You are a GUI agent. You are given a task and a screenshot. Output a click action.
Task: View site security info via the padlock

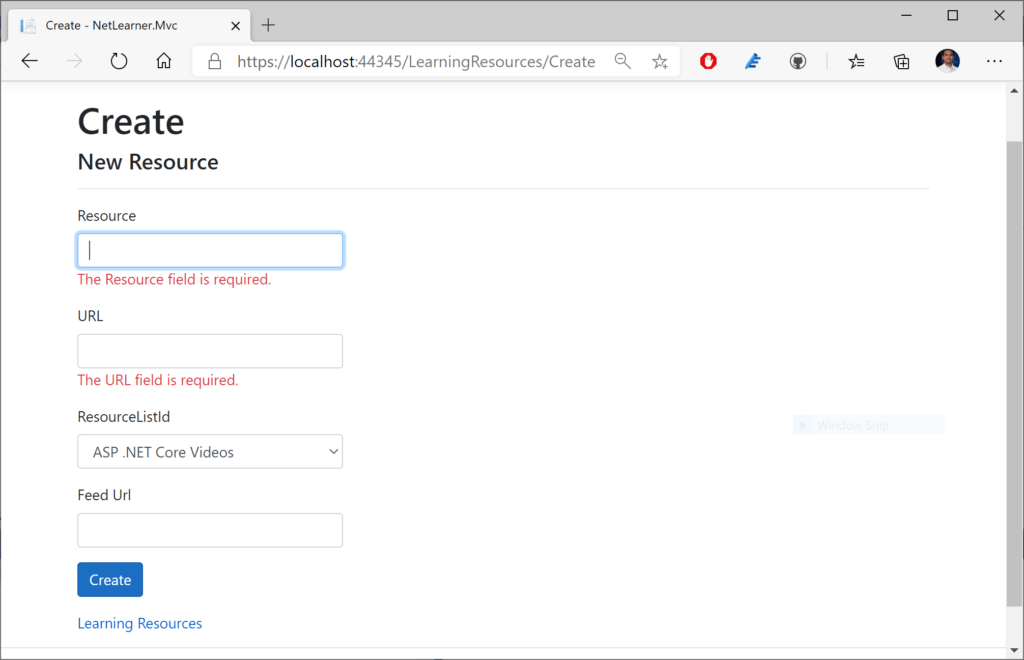click(214, 61)
